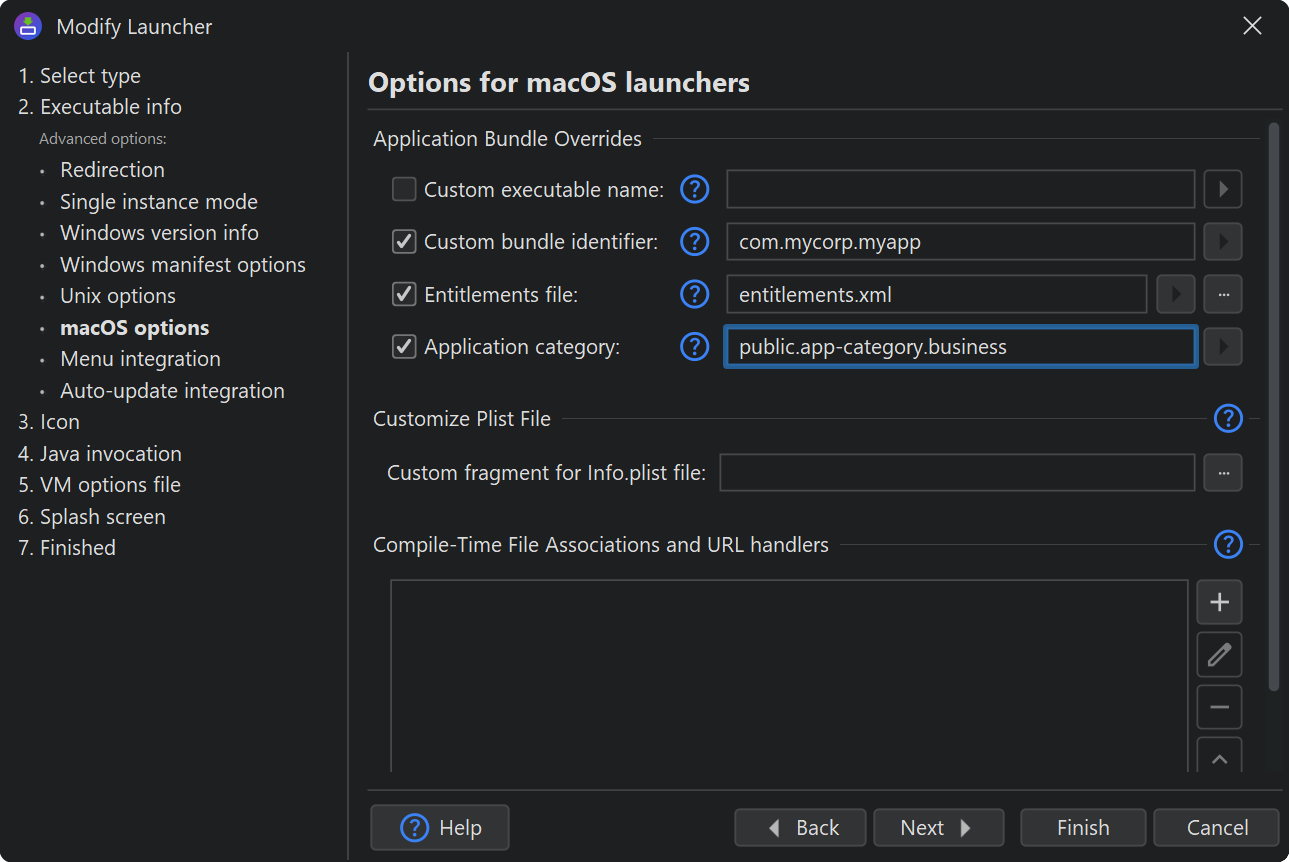Screen dimensions: 1289x862
Task: Go to the Menu integration step
Action: point(140,359)
